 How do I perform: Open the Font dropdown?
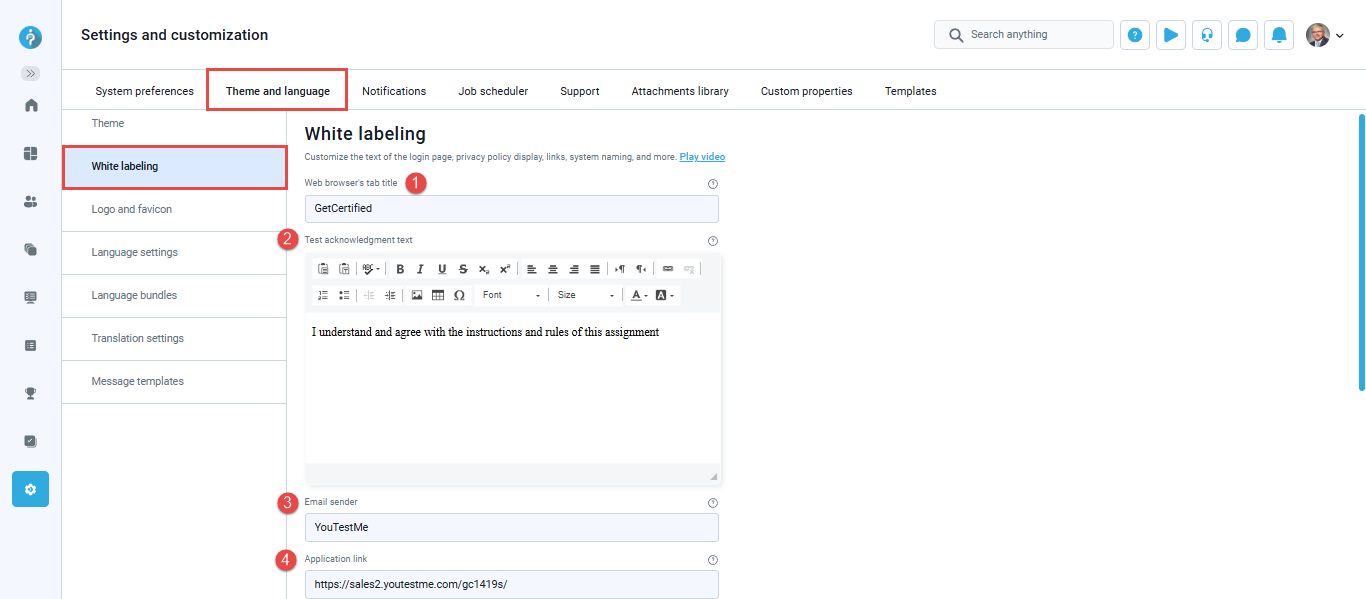pyautogui.click(x=510, y=295)
